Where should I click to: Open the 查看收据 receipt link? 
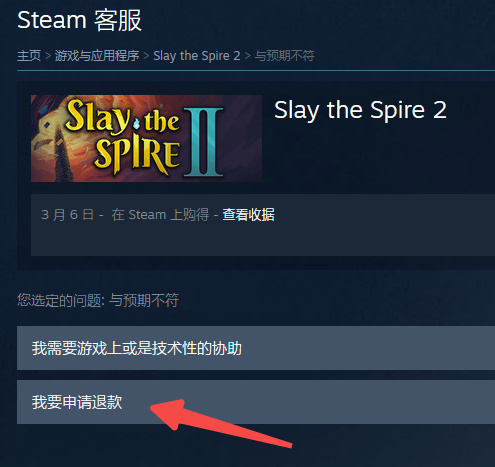point(248,215)
